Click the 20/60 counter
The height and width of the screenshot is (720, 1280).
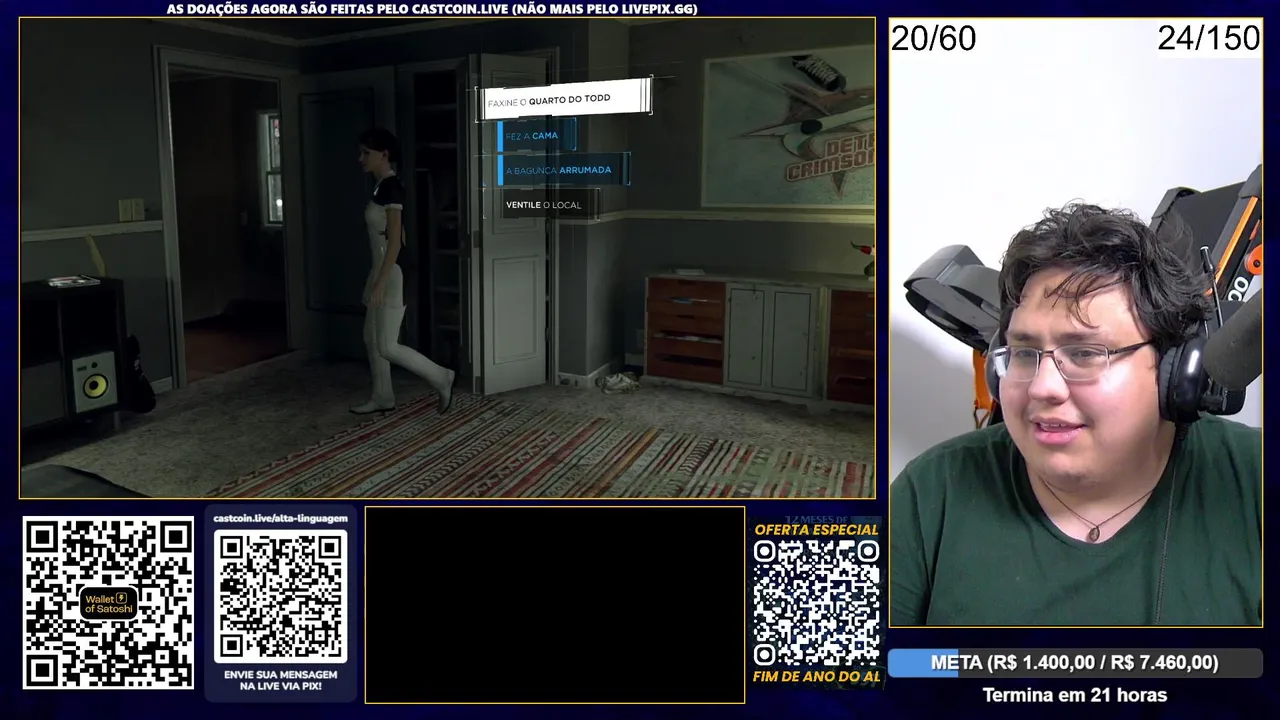pos(933,39)
